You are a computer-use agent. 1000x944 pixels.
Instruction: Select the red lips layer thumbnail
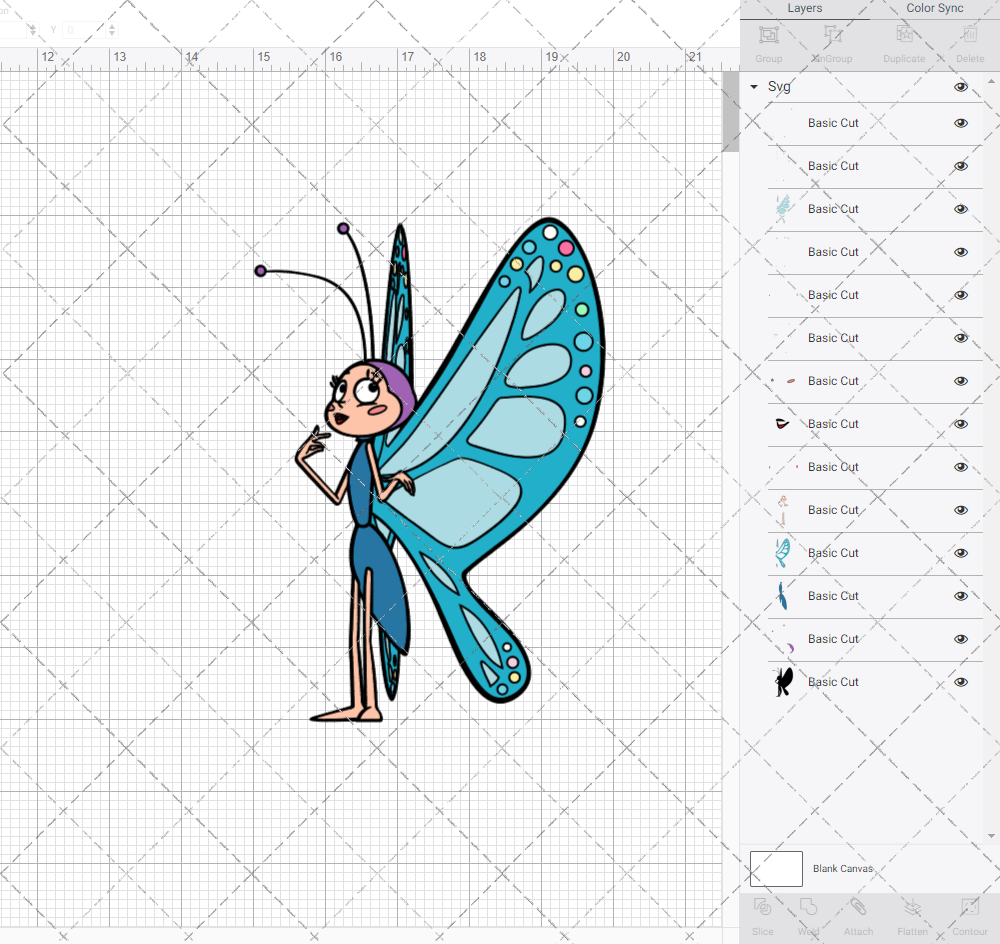[783, 424]
